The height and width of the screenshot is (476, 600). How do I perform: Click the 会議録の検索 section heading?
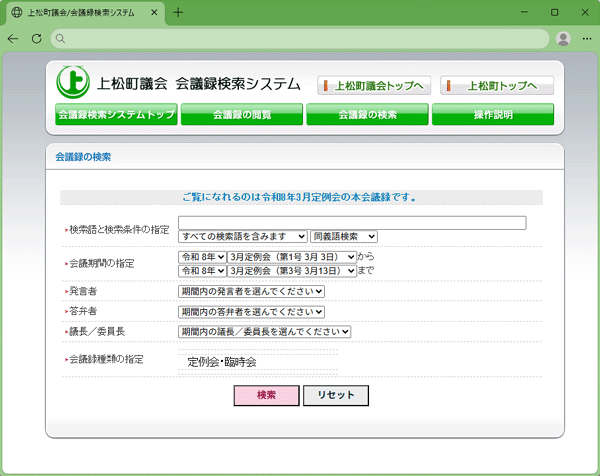click(83, 157)
